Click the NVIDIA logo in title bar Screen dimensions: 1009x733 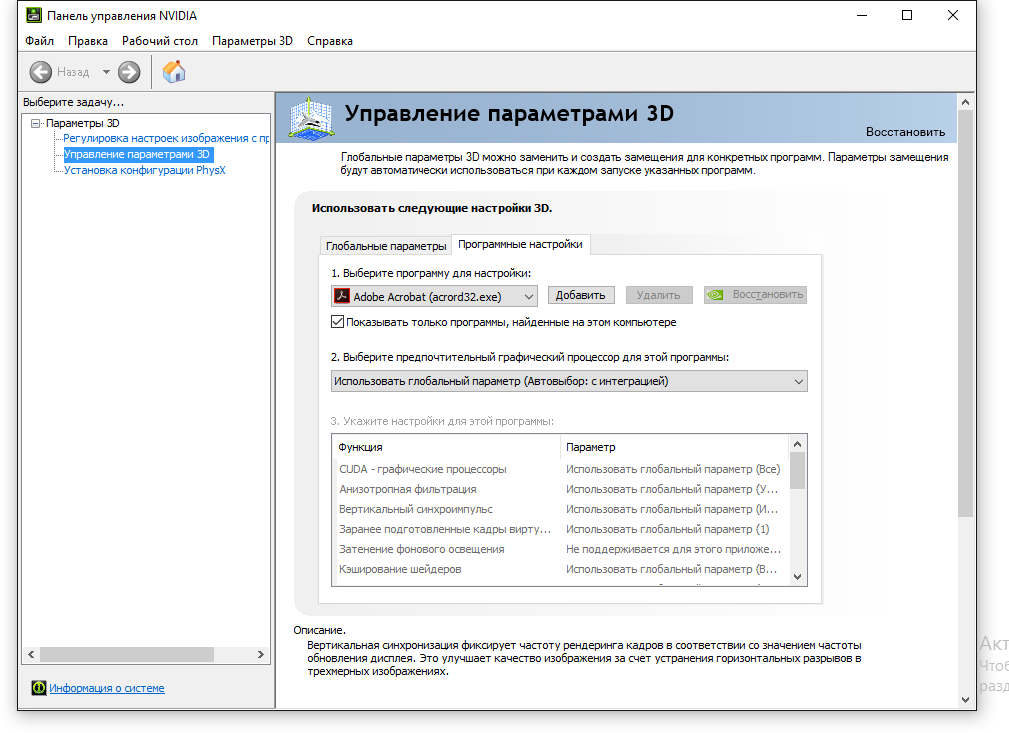pyautogui.click(x=34, y=15)
